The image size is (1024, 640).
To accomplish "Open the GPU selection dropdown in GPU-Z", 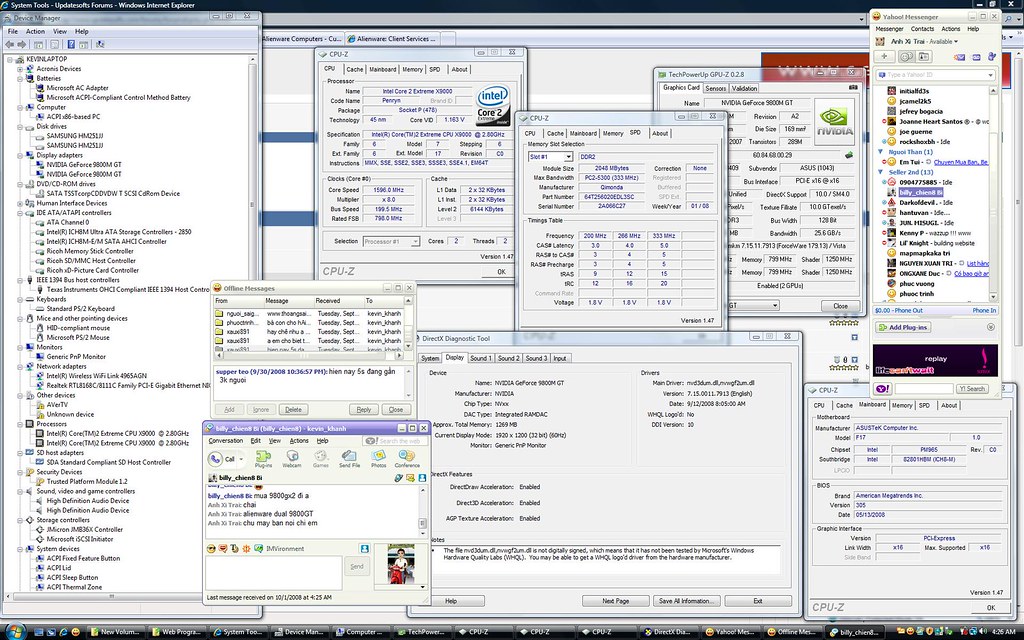I will [x=775, y=305].
